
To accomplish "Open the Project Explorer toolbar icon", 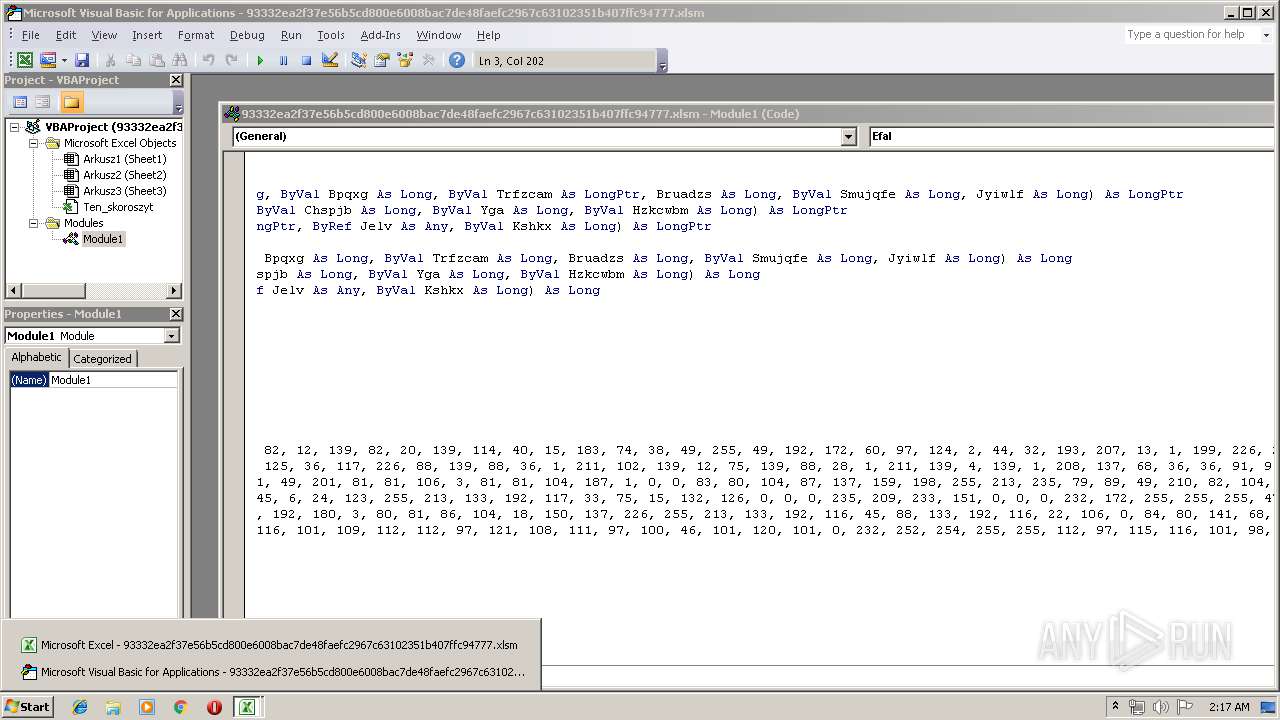I will click(359, 61).
